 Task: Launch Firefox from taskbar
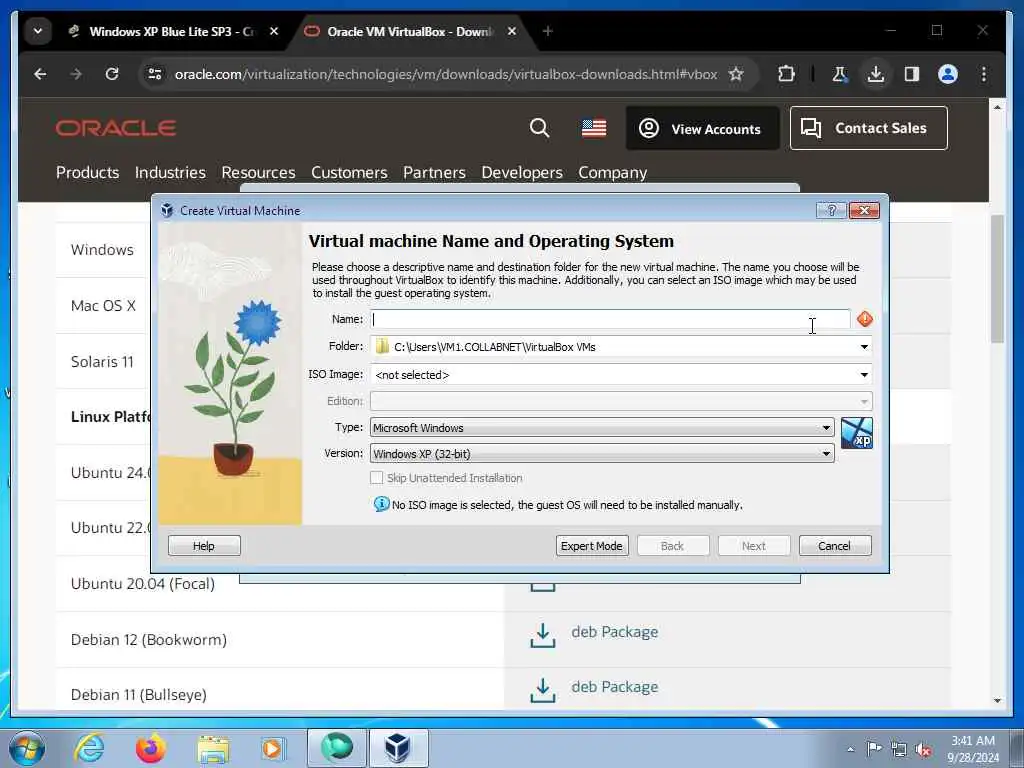coord(150,748)
